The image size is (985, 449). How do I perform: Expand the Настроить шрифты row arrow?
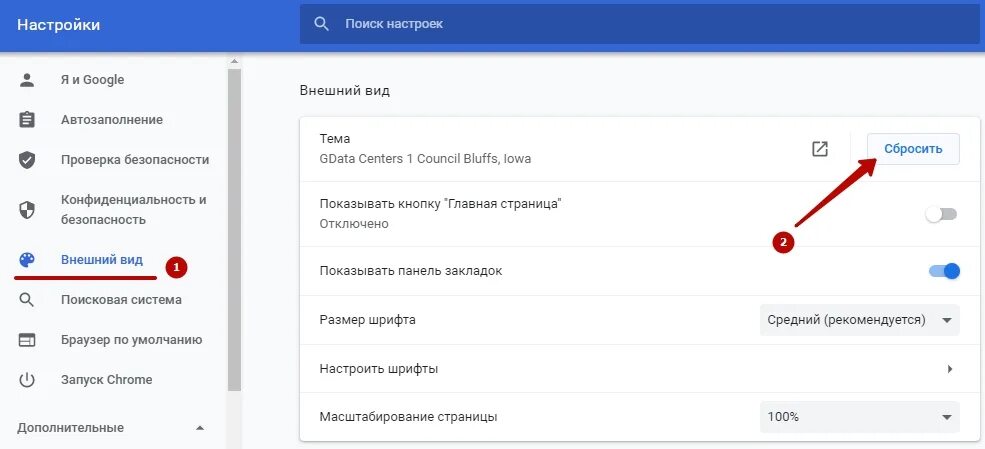coord(950,369)
